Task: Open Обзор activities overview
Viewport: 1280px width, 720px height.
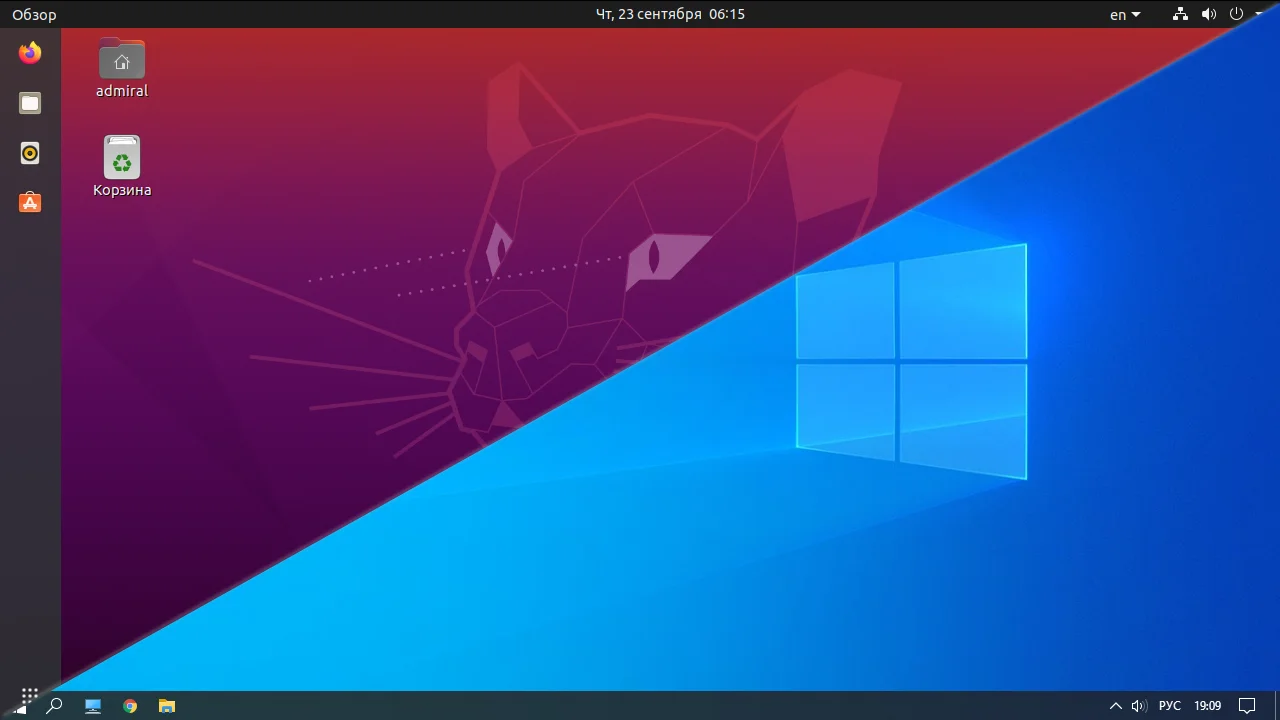Action: [x=34, y=14]
